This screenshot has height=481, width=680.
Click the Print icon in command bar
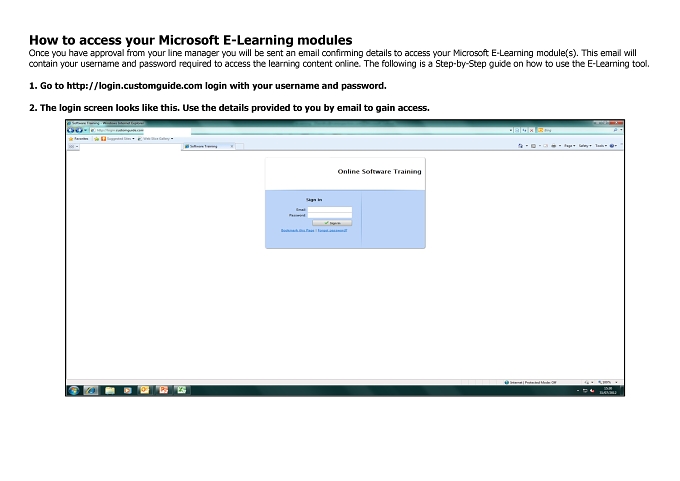pyautogui.click(x=553, y=146)
